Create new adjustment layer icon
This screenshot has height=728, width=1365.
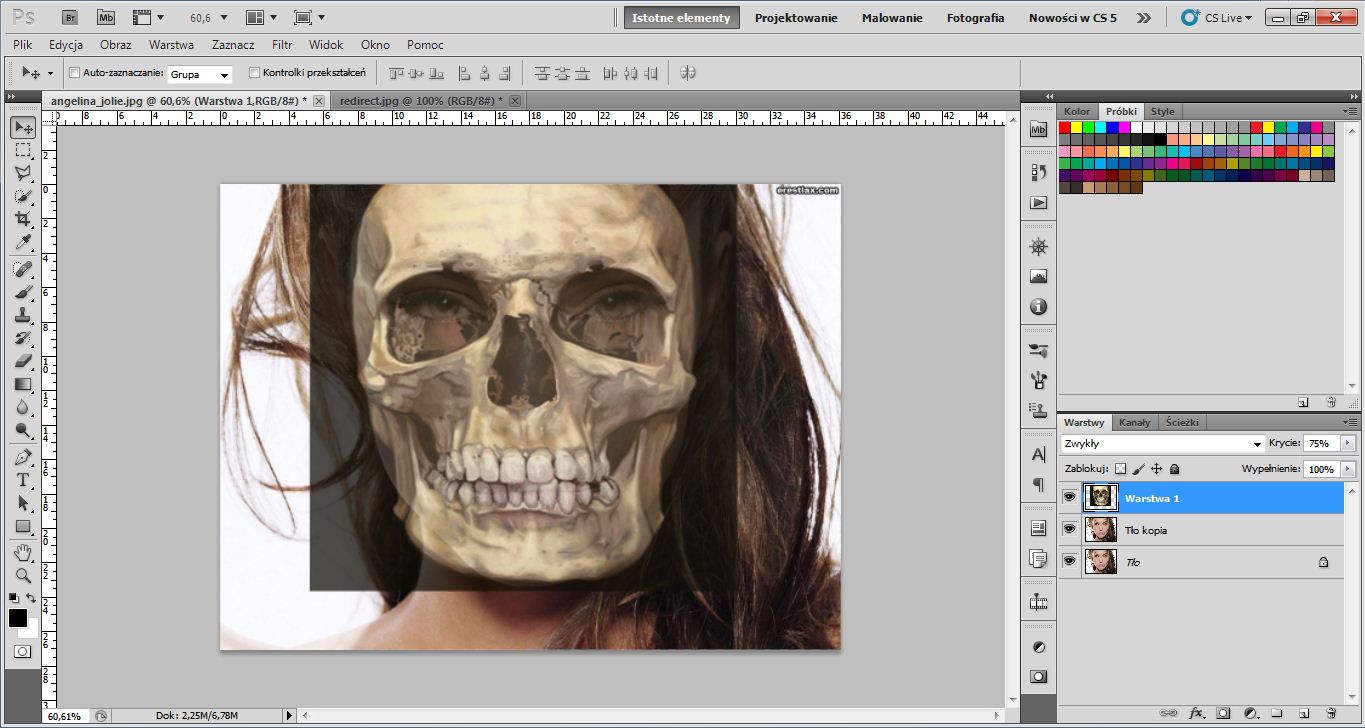[1250, 714]
